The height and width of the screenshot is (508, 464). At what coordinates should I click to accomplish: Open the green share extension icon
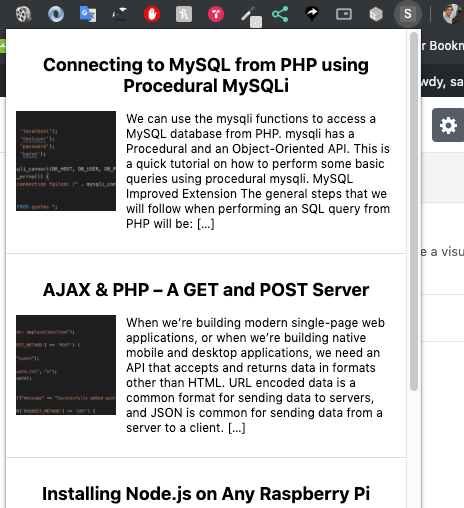click(280, 14)
